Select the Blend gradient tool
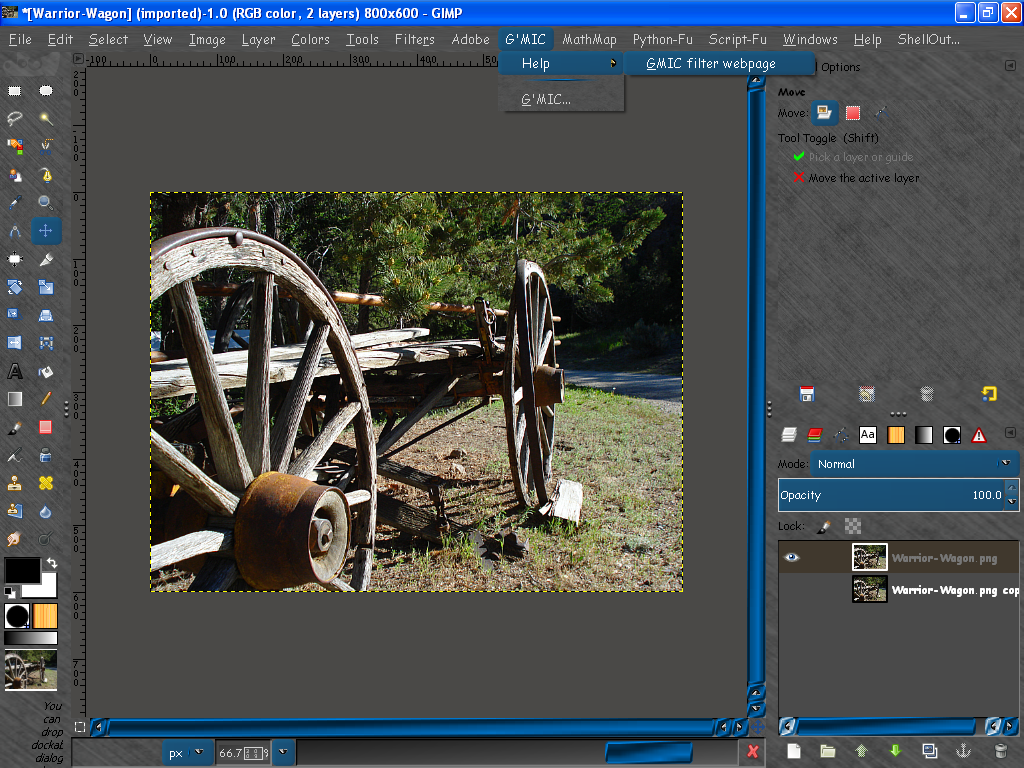This screenshot has width=1024, height=768. pyautogui.click(x=14, y=399)
